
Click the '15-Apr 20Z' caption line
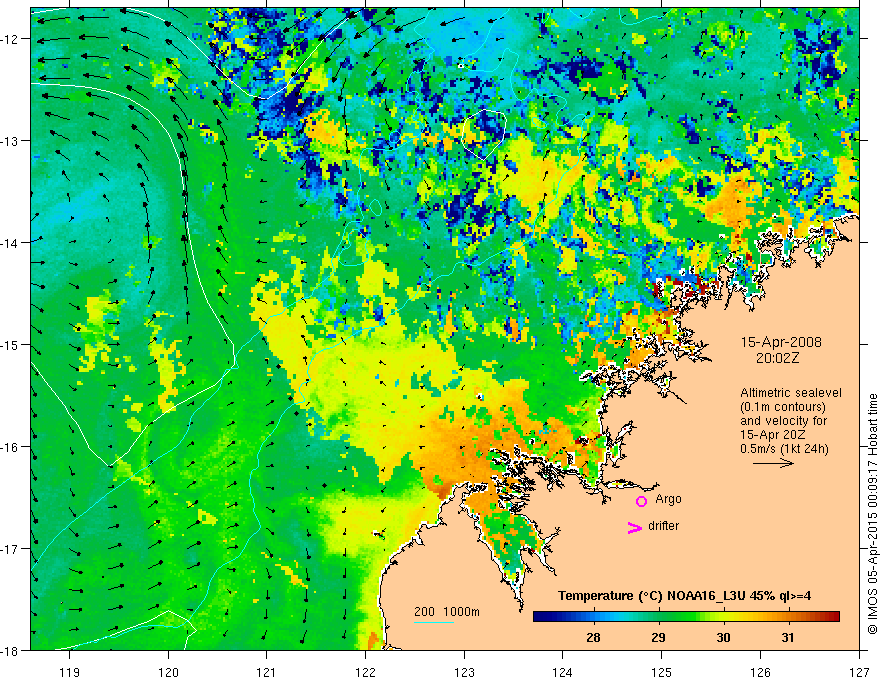[x=770, y=435]
